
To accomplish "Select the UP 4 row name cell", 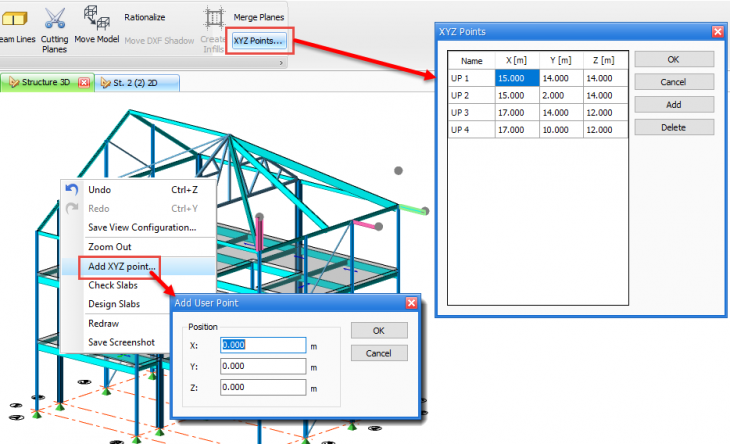I will (x=471, y=130).
